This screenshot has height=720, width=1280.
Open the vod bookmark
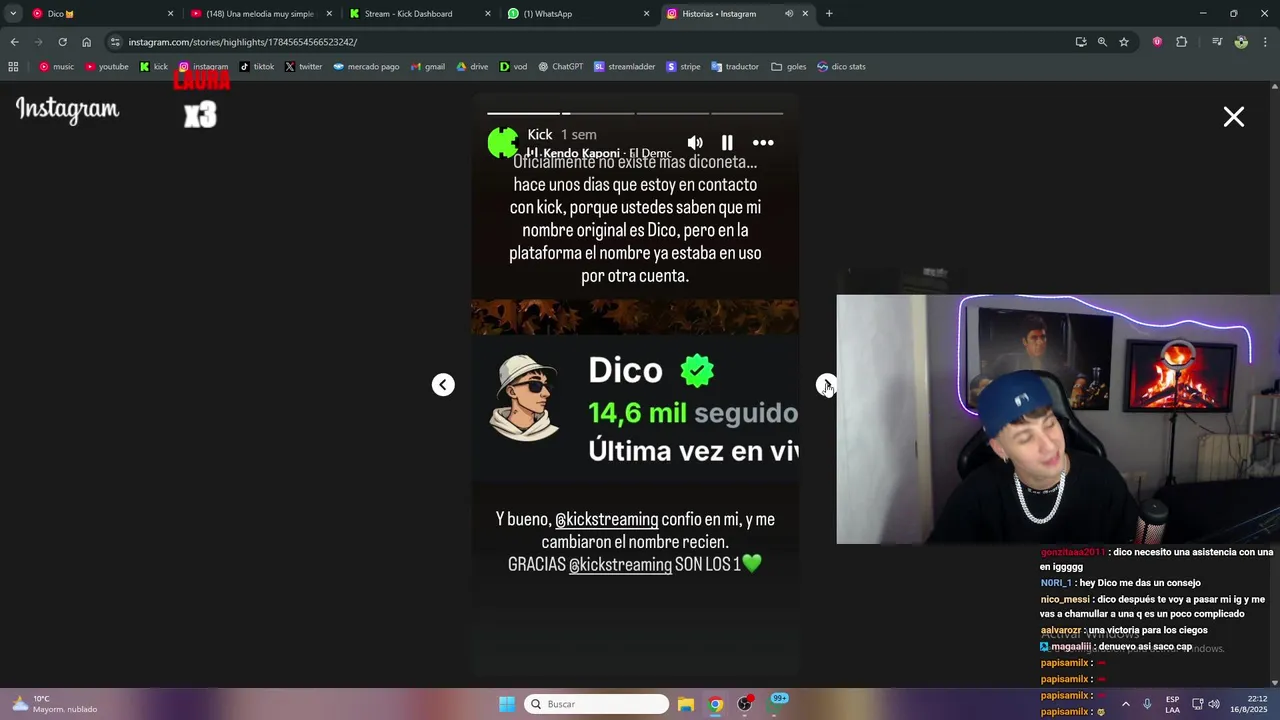(514, 67)
